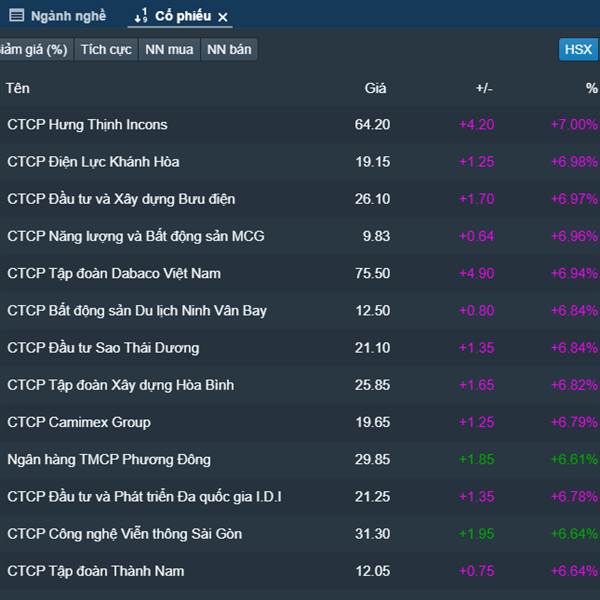The image size is (600, 600).
Task: Click percentage +6.82% of Hòa Bình
Action: 574,385
